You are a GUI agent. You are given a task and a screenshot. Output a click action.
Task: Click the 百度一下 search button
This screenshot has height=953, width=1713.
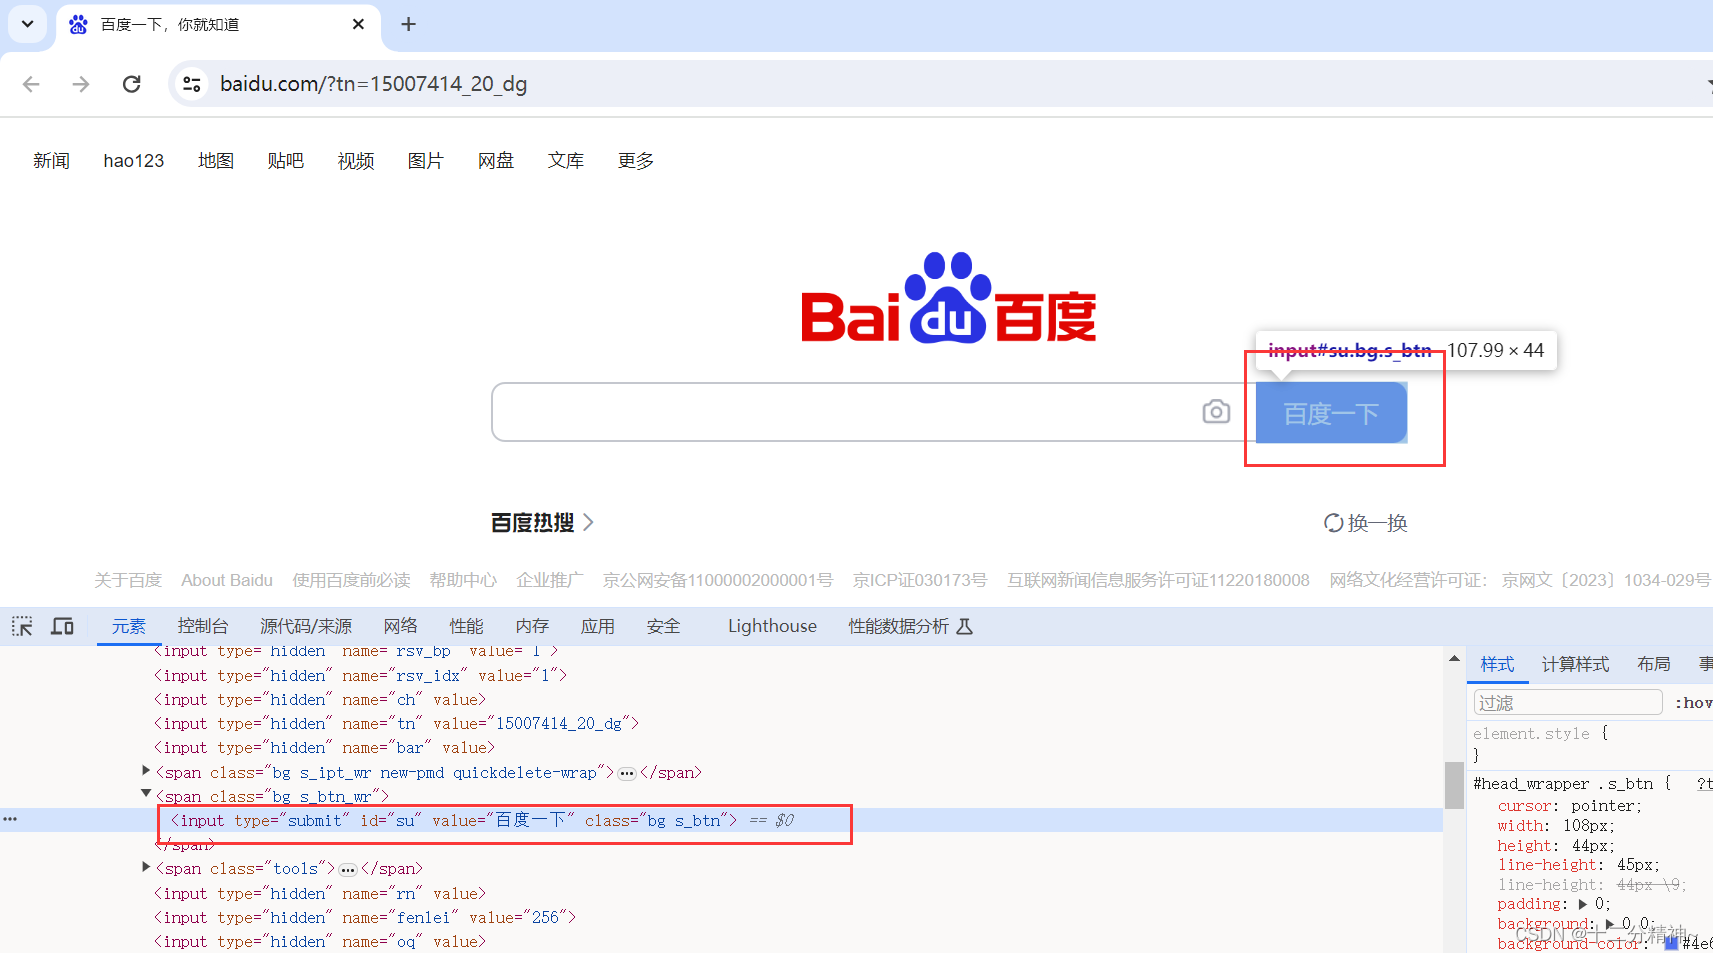point(1331,412)
